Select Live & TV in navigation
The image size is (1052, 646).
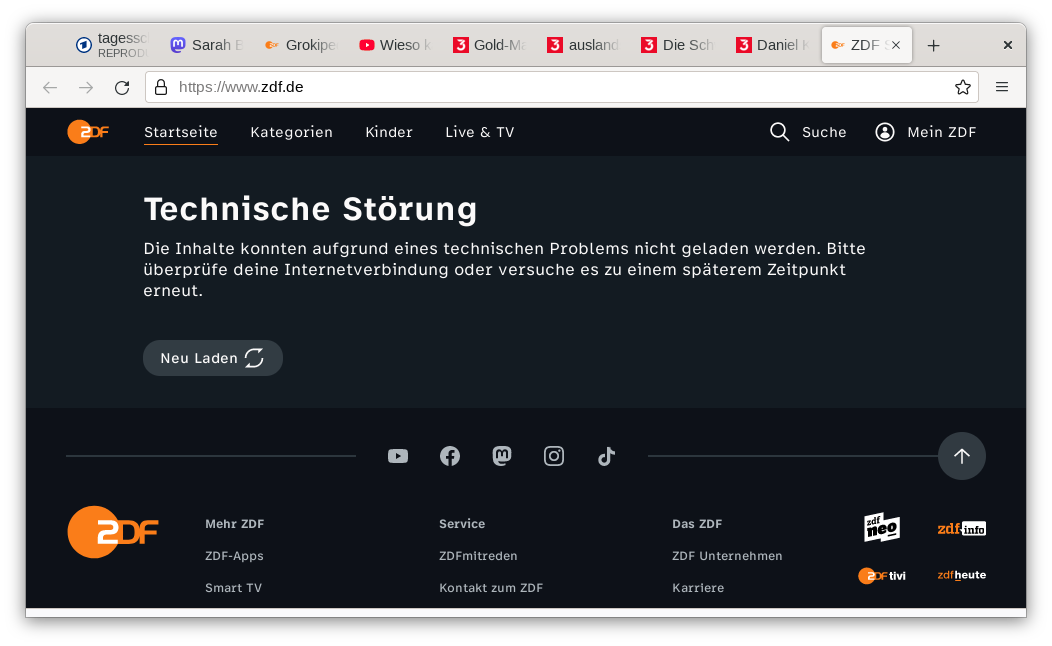click(479, 132)
